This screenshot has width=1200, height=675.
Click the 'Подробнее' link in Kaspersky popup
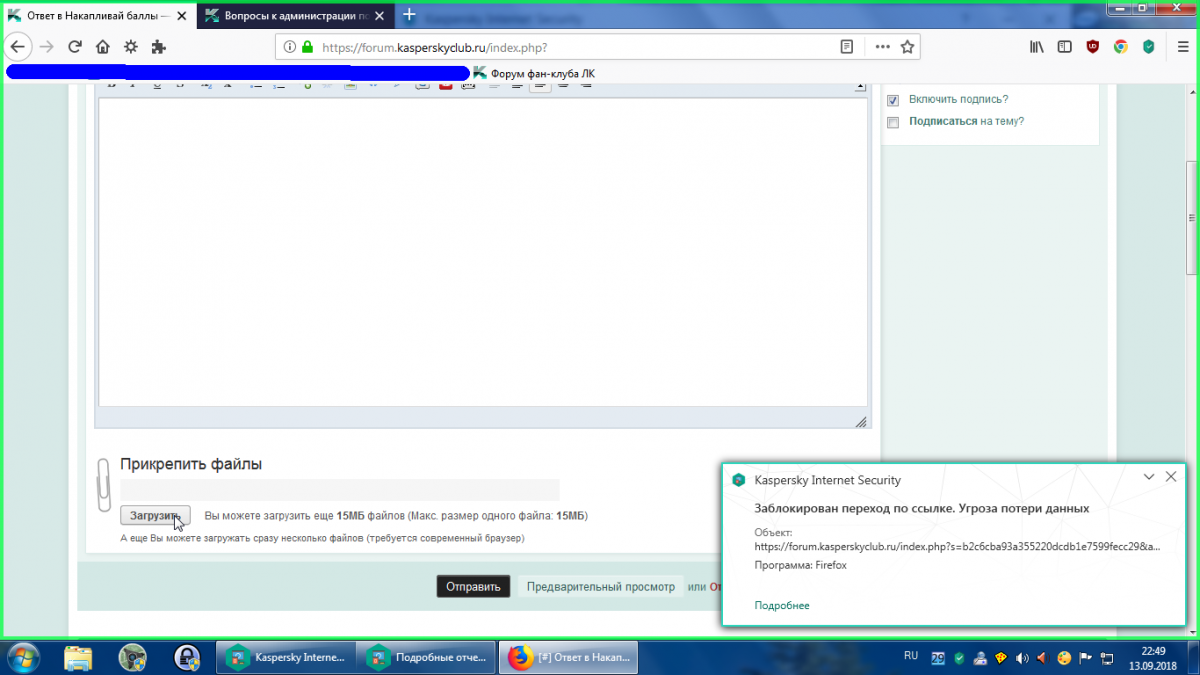click(x=782, y=605)
